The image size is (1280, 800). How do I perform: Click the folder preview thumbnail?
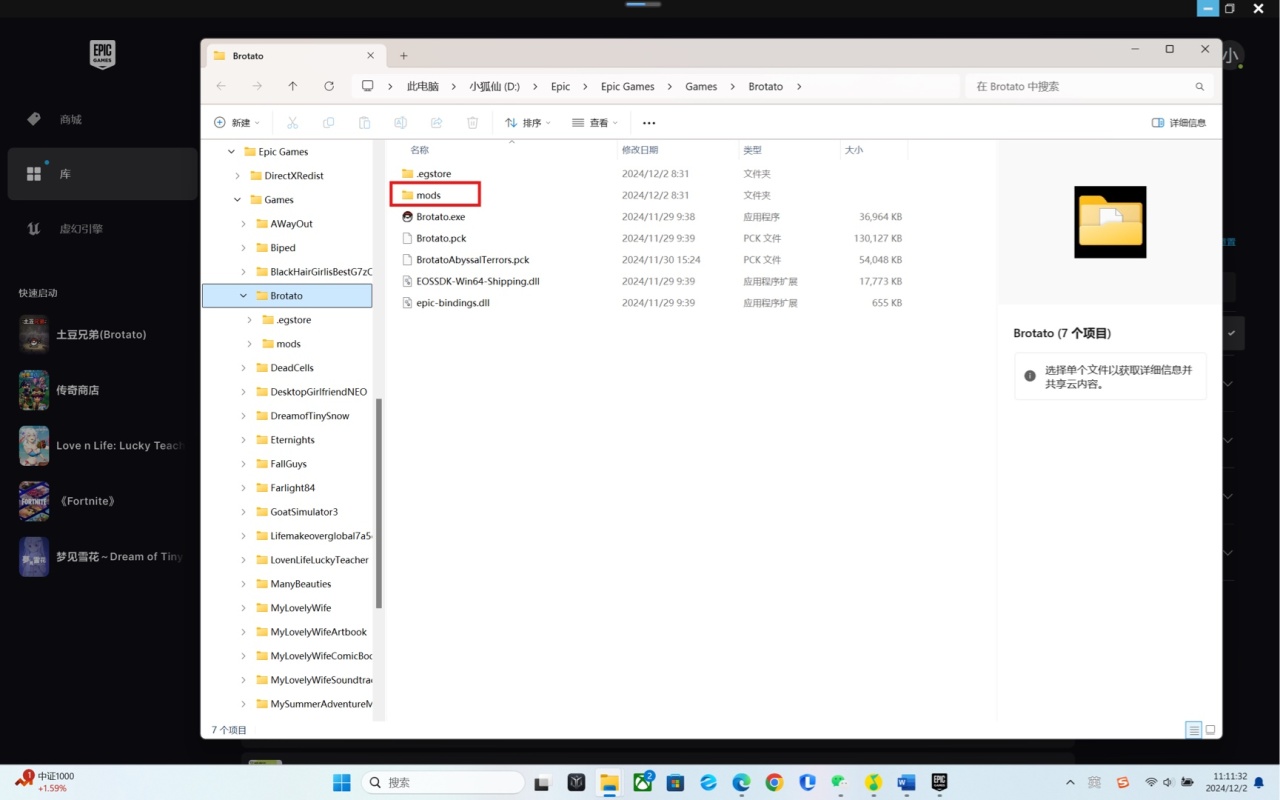1110,222
